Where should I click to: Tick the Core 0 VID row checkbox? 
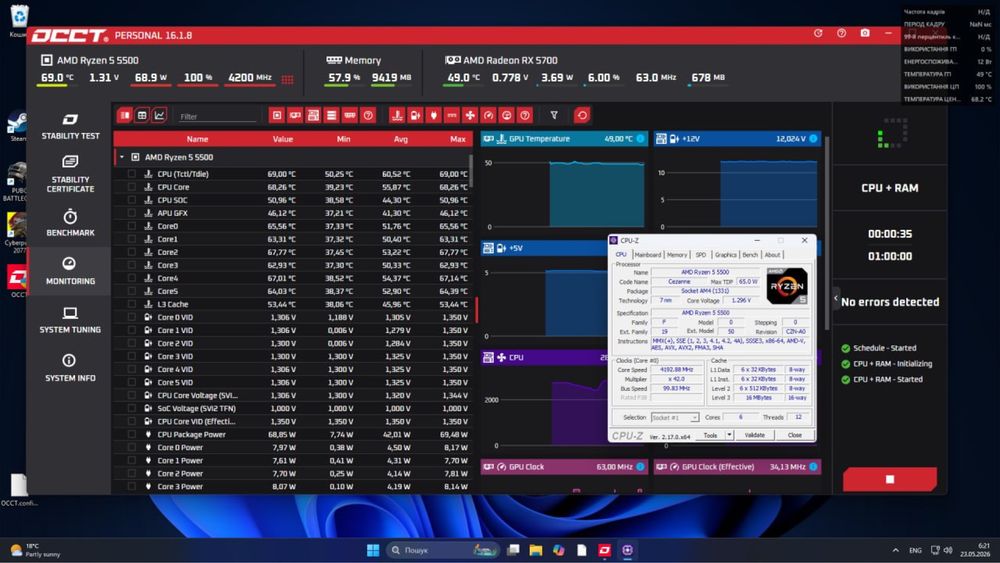click(x=131, y=317)
